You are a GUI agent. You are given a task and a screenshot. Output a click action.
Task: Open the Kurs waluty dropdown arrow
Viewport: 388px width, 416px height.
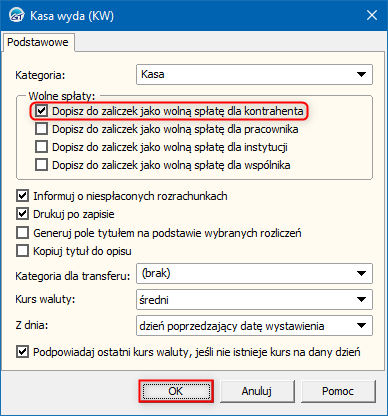(x=361, y=299)
